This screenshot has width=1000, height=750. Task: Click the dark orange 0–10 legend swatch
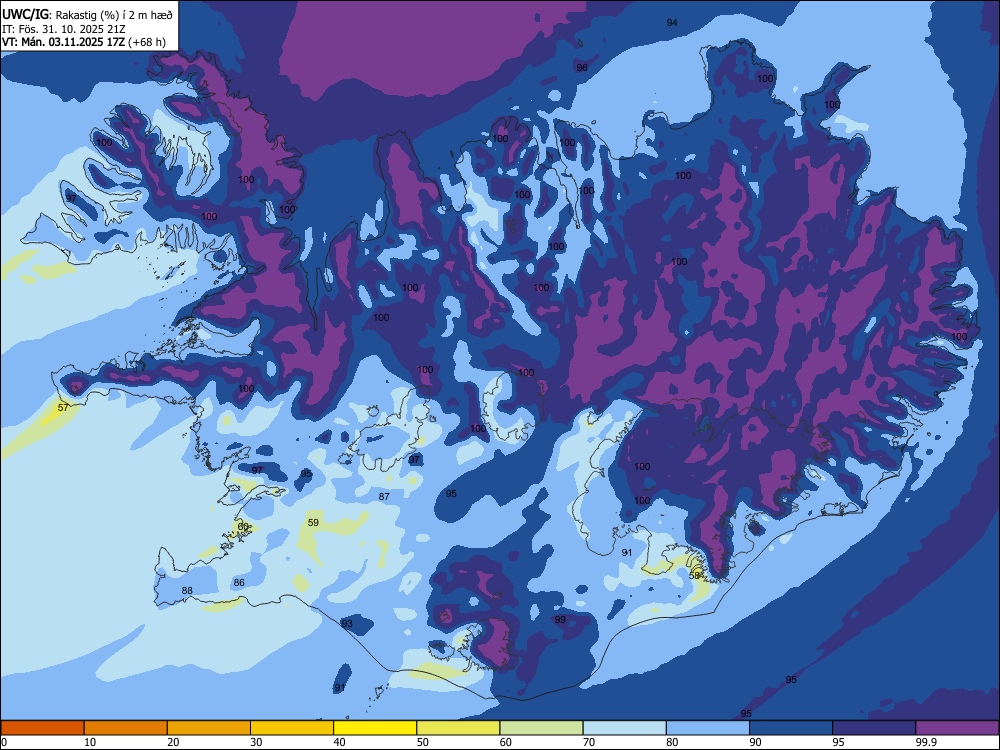(x=42, y=728)
